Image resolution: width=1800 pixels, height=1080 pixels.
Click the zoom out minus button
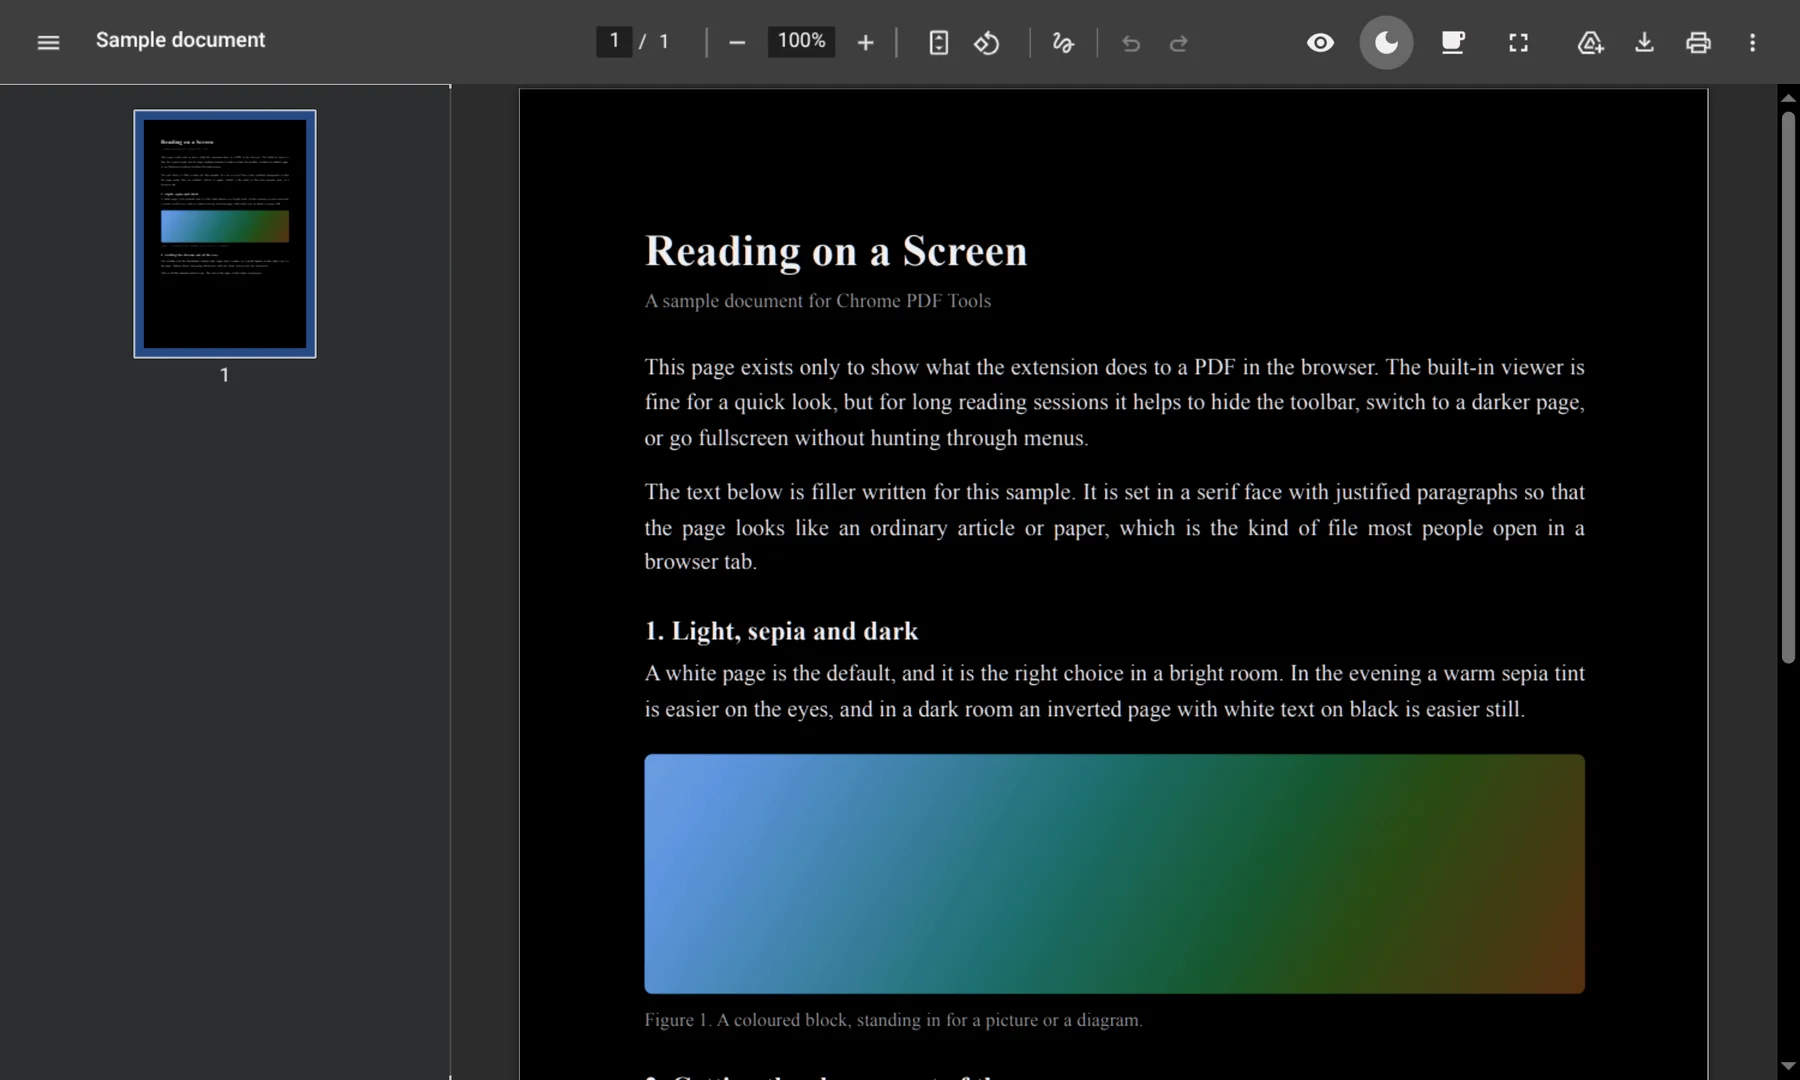pyautogui.click(x=737, y=42)
